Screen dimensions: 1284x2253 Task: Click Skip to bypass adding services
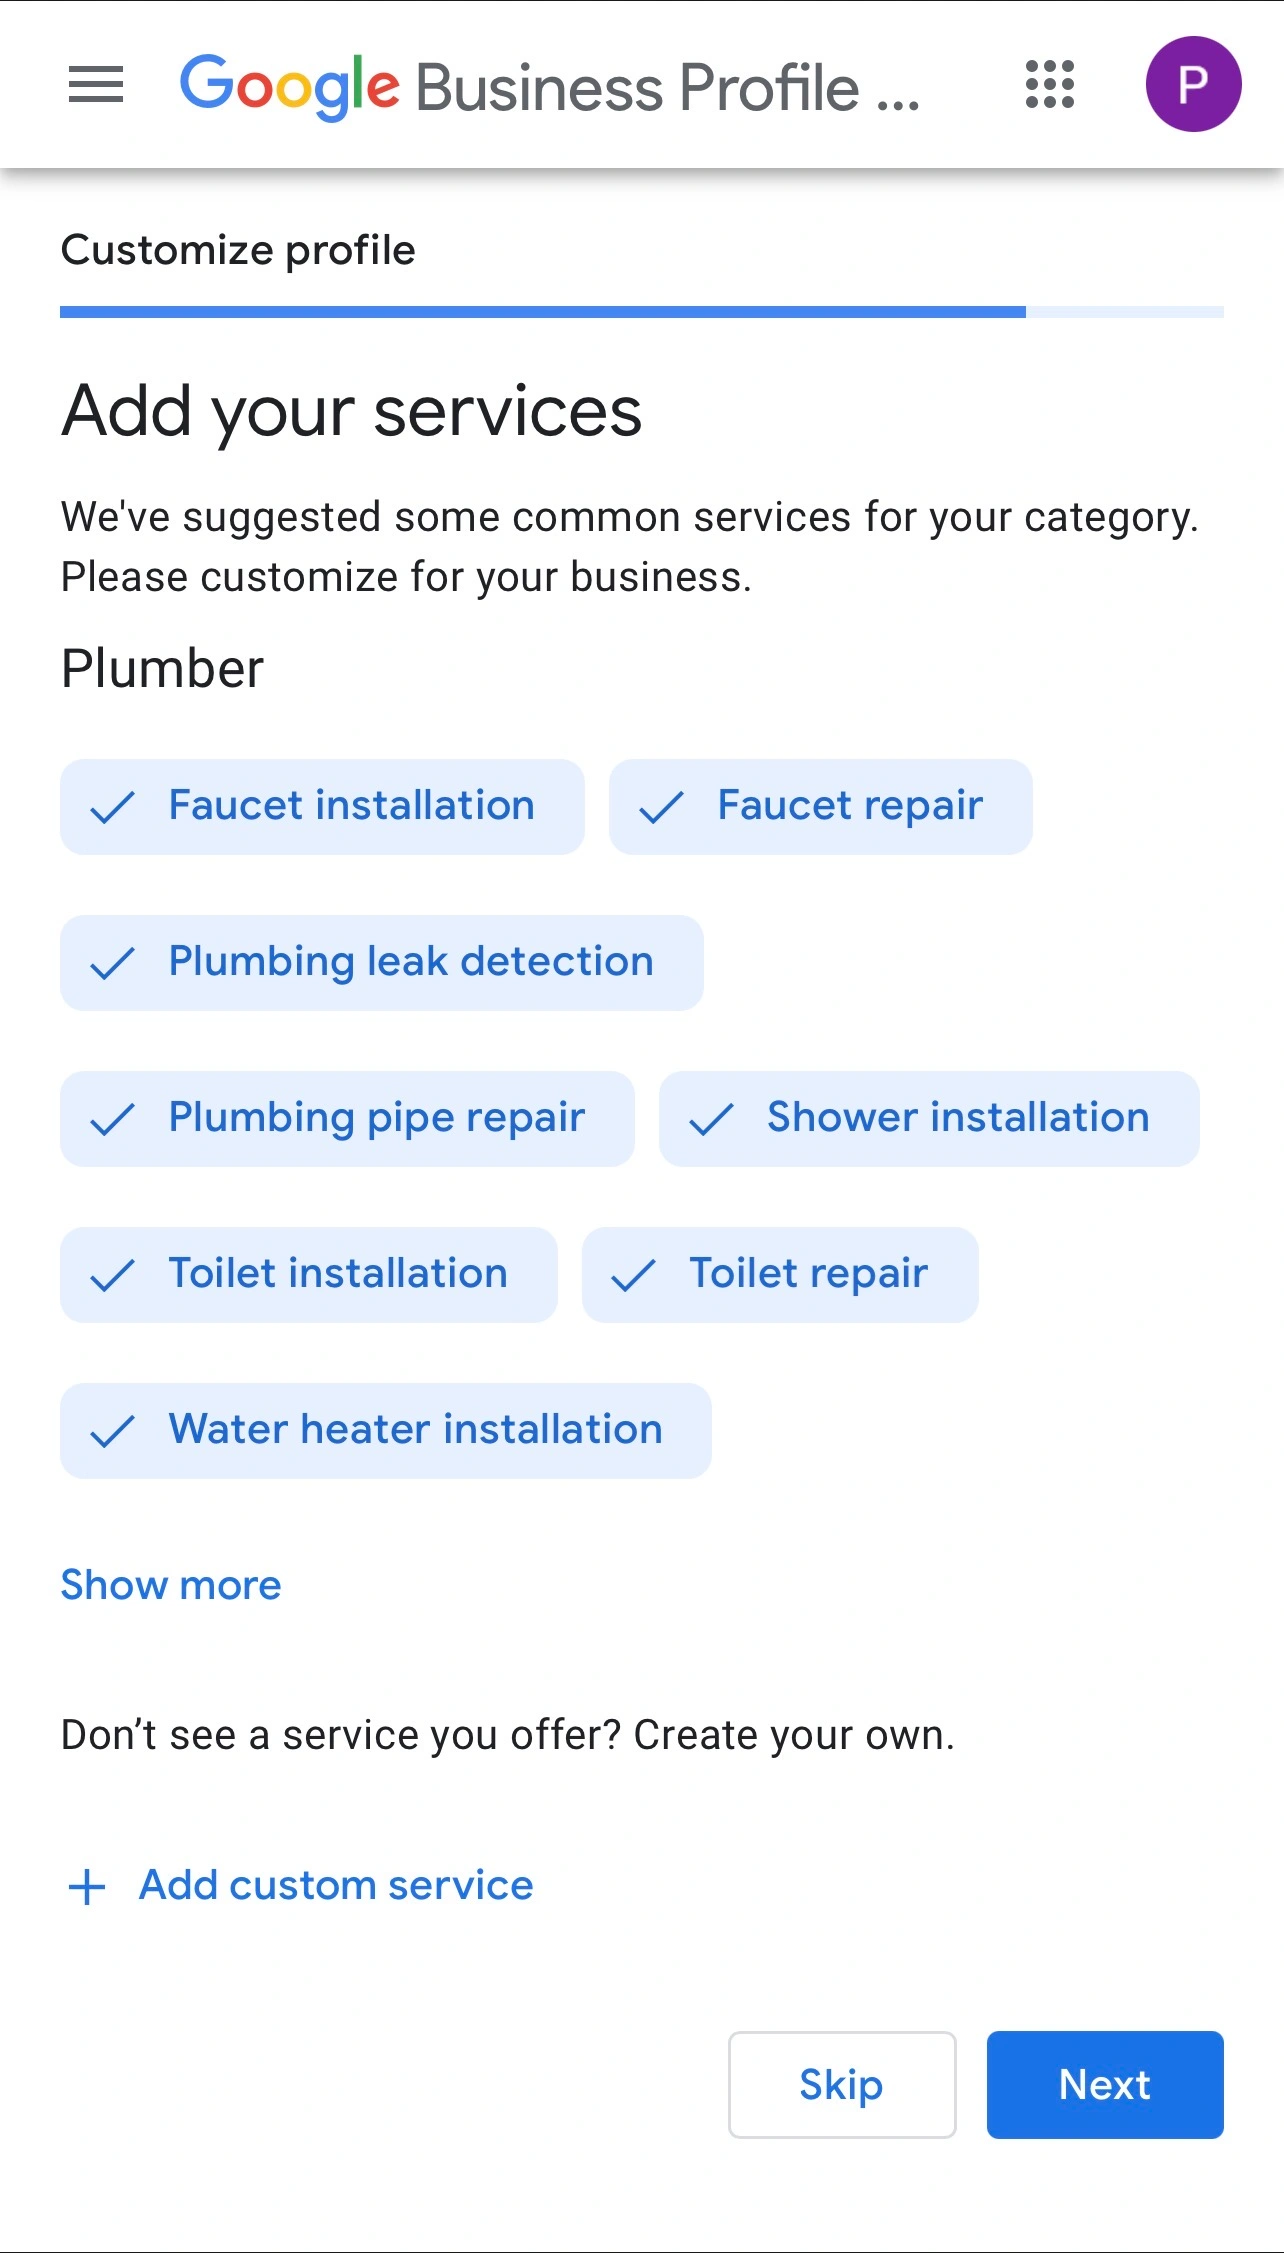coord(841,2085)
